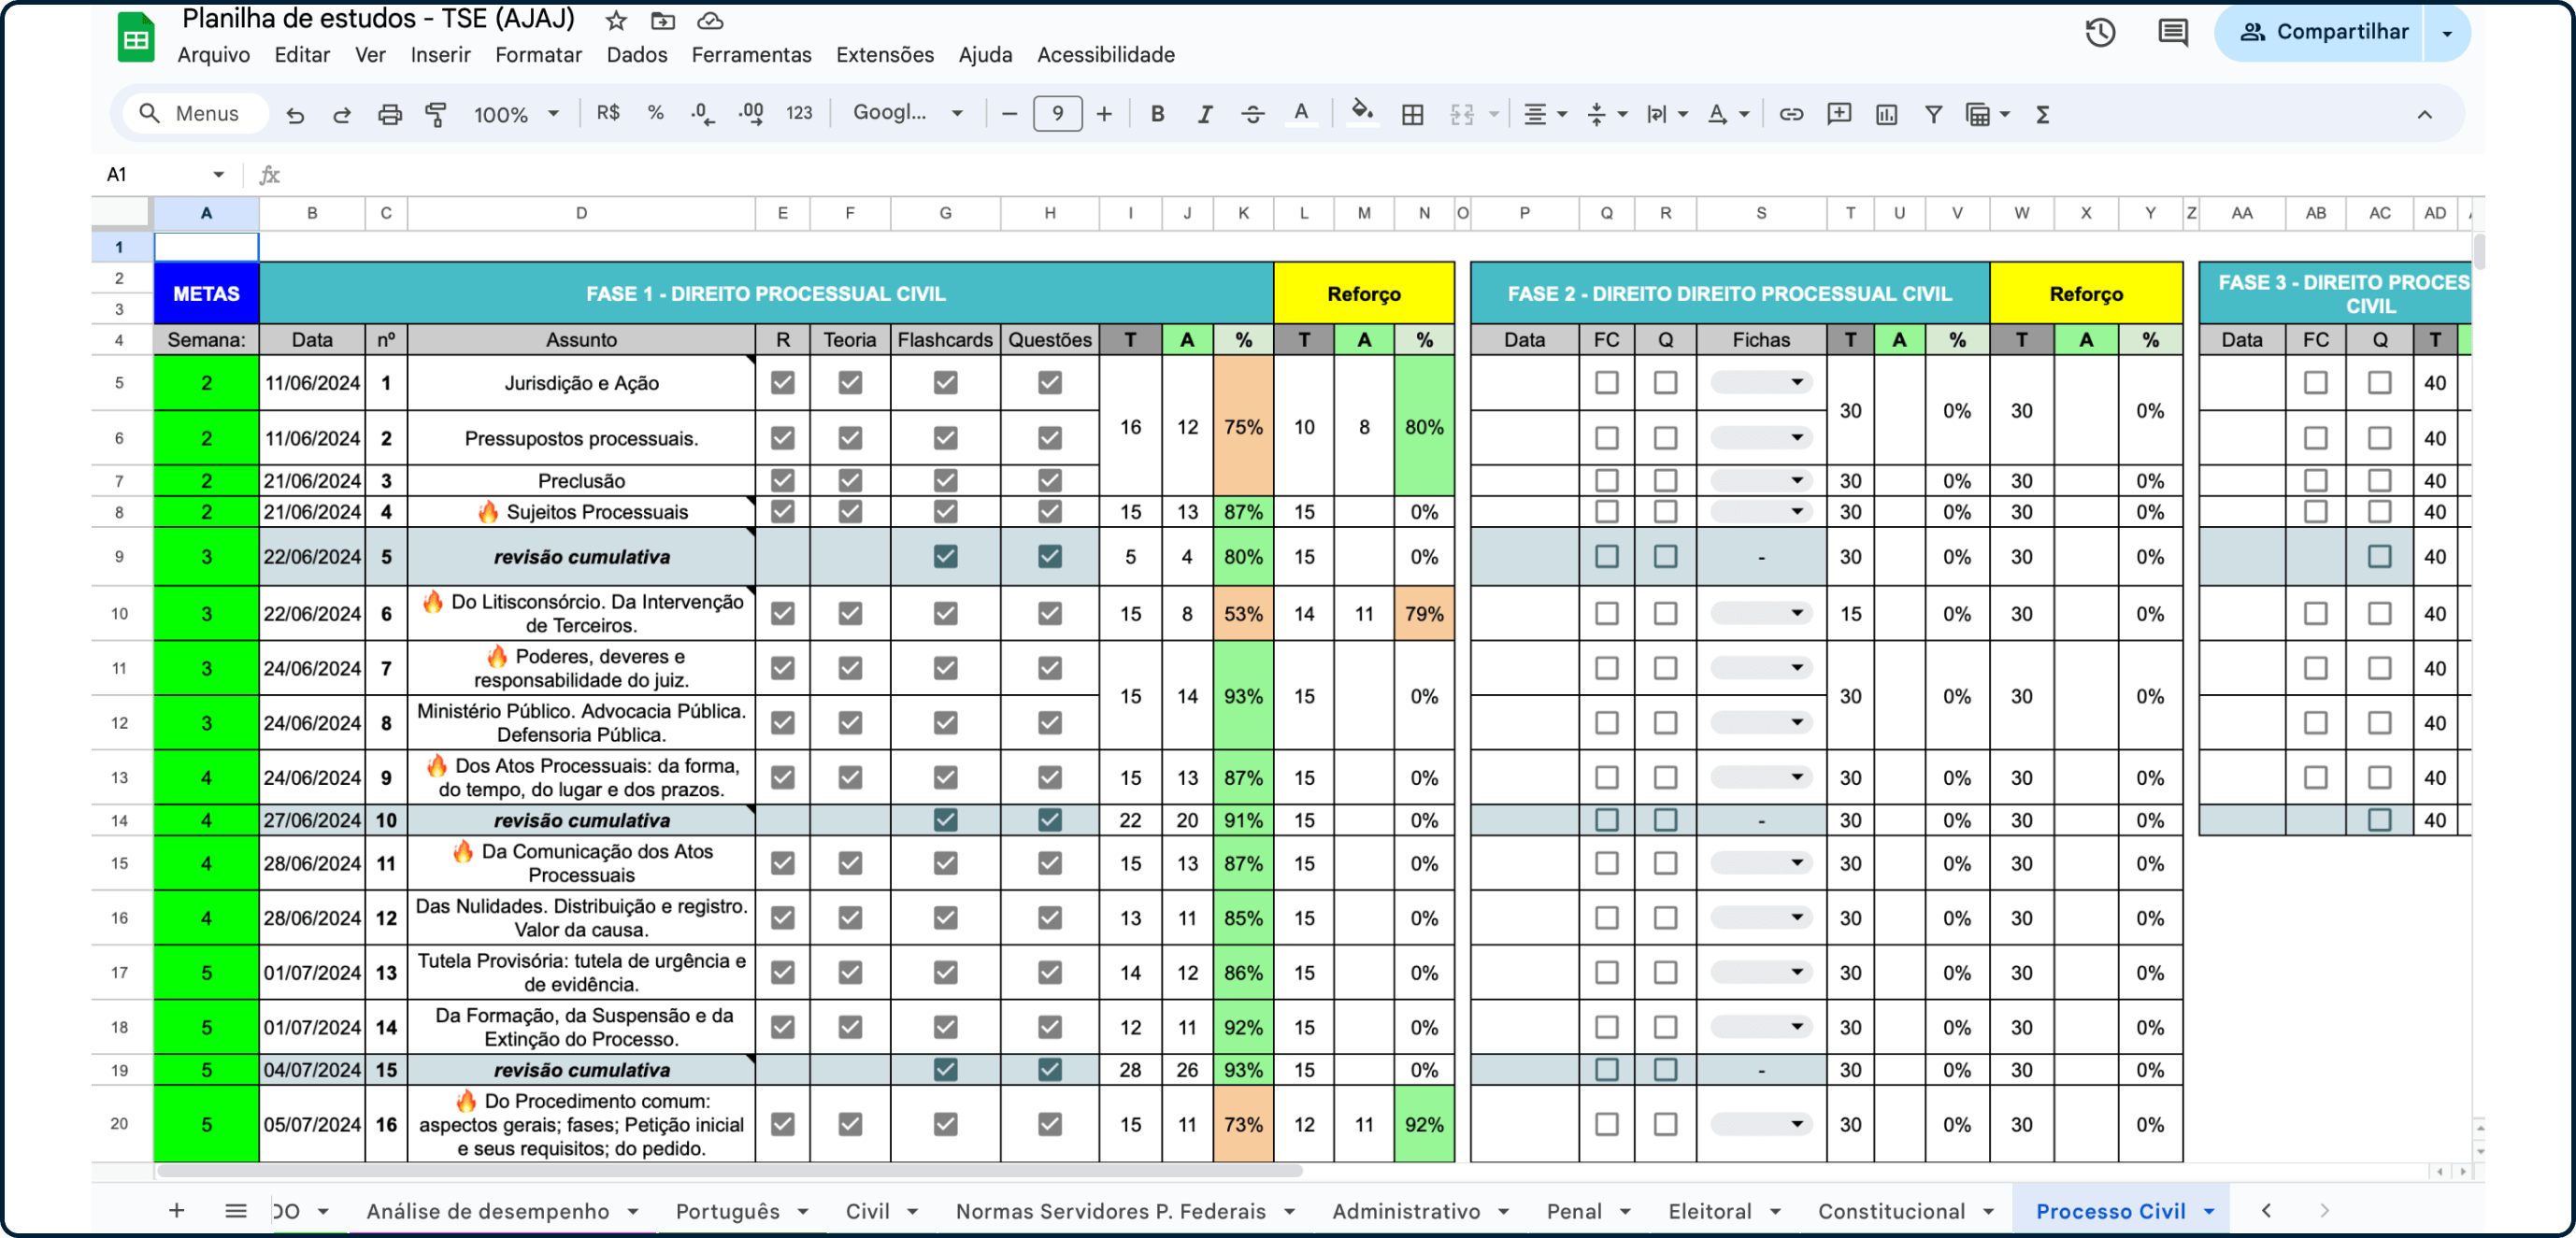Open the fill color picker
This screenshot has height=1238, width=2576.
tap(1361, 114)
